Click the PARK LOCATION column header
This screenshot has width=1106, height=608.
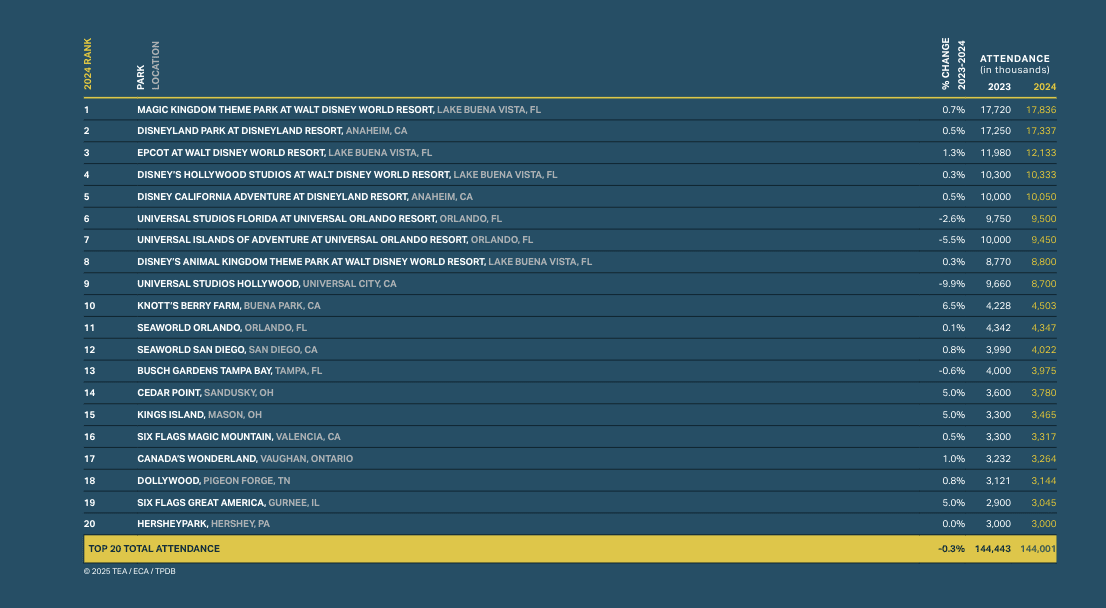click(147, 66)
